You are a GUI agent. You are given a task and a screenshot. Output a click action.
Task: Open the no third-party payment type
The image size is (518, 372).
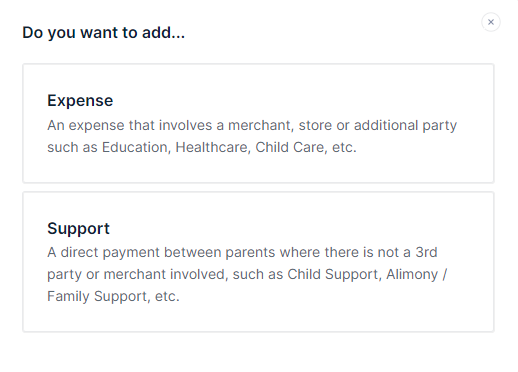tap(258, 262)
